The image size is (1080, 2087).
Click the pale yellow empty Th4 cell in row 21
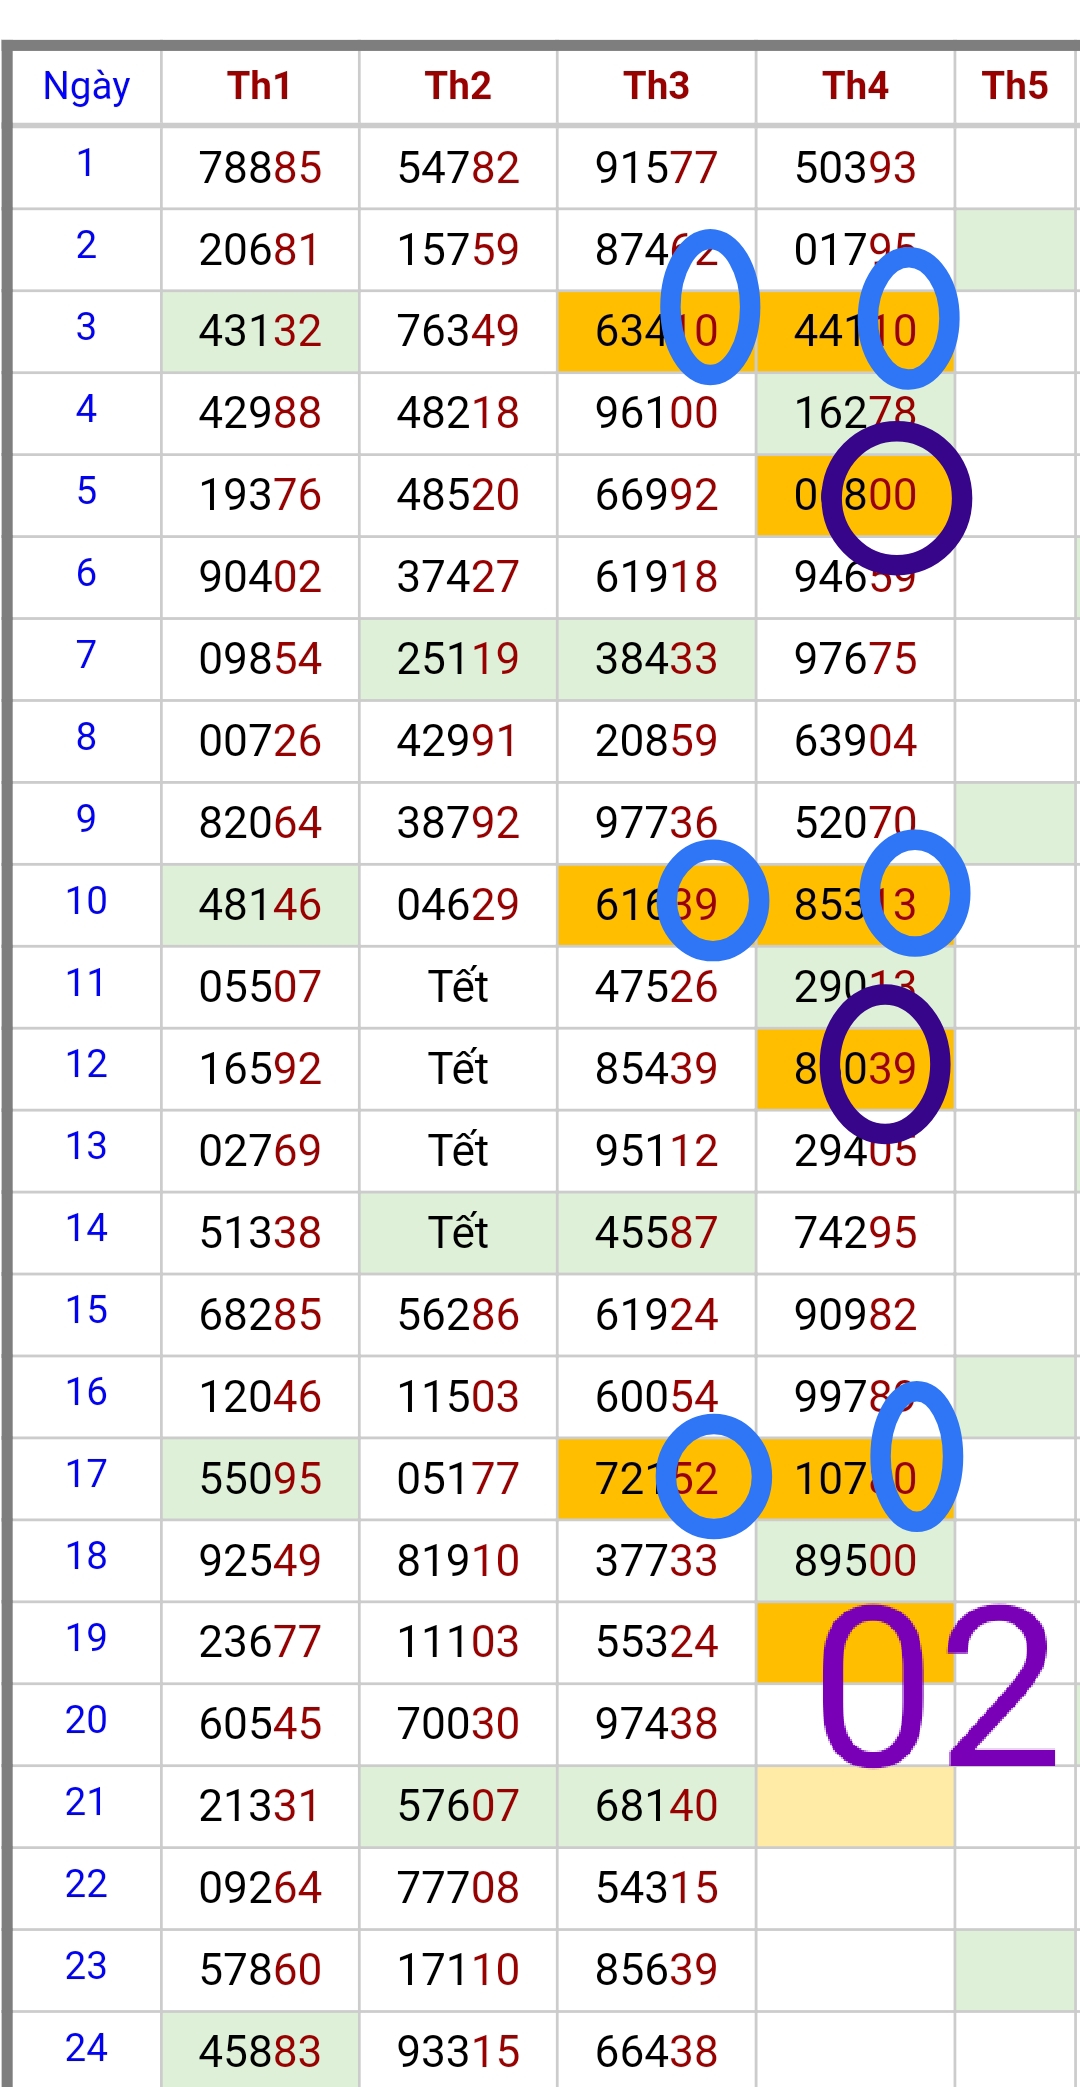pyautogui.click(x=855, y=1805)
